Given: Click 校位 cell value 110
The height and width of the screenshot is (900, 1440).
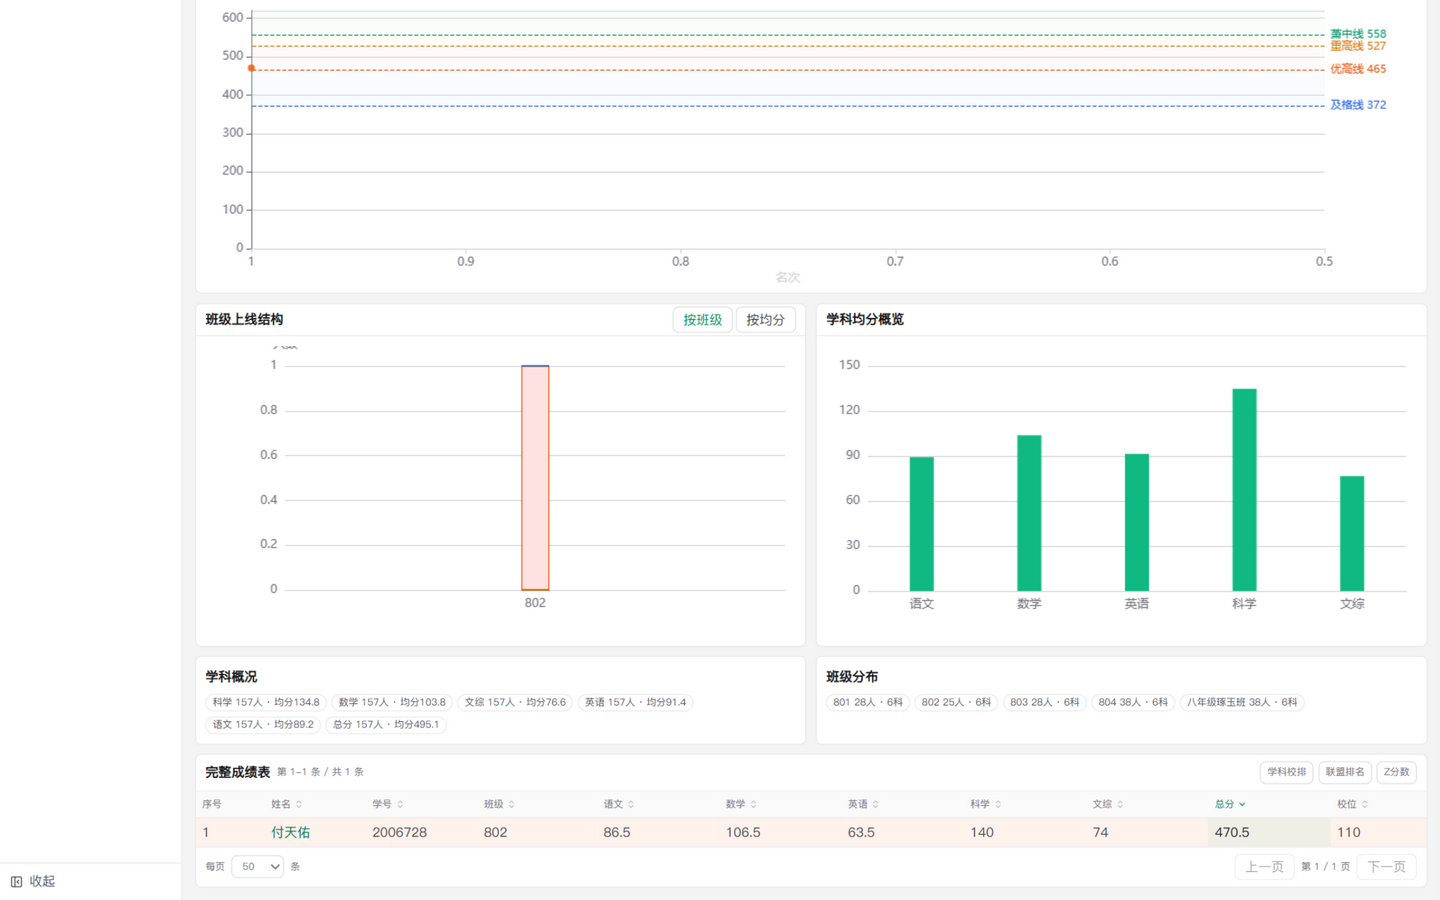Looking at the screenshot, I should coord(1349,832).
